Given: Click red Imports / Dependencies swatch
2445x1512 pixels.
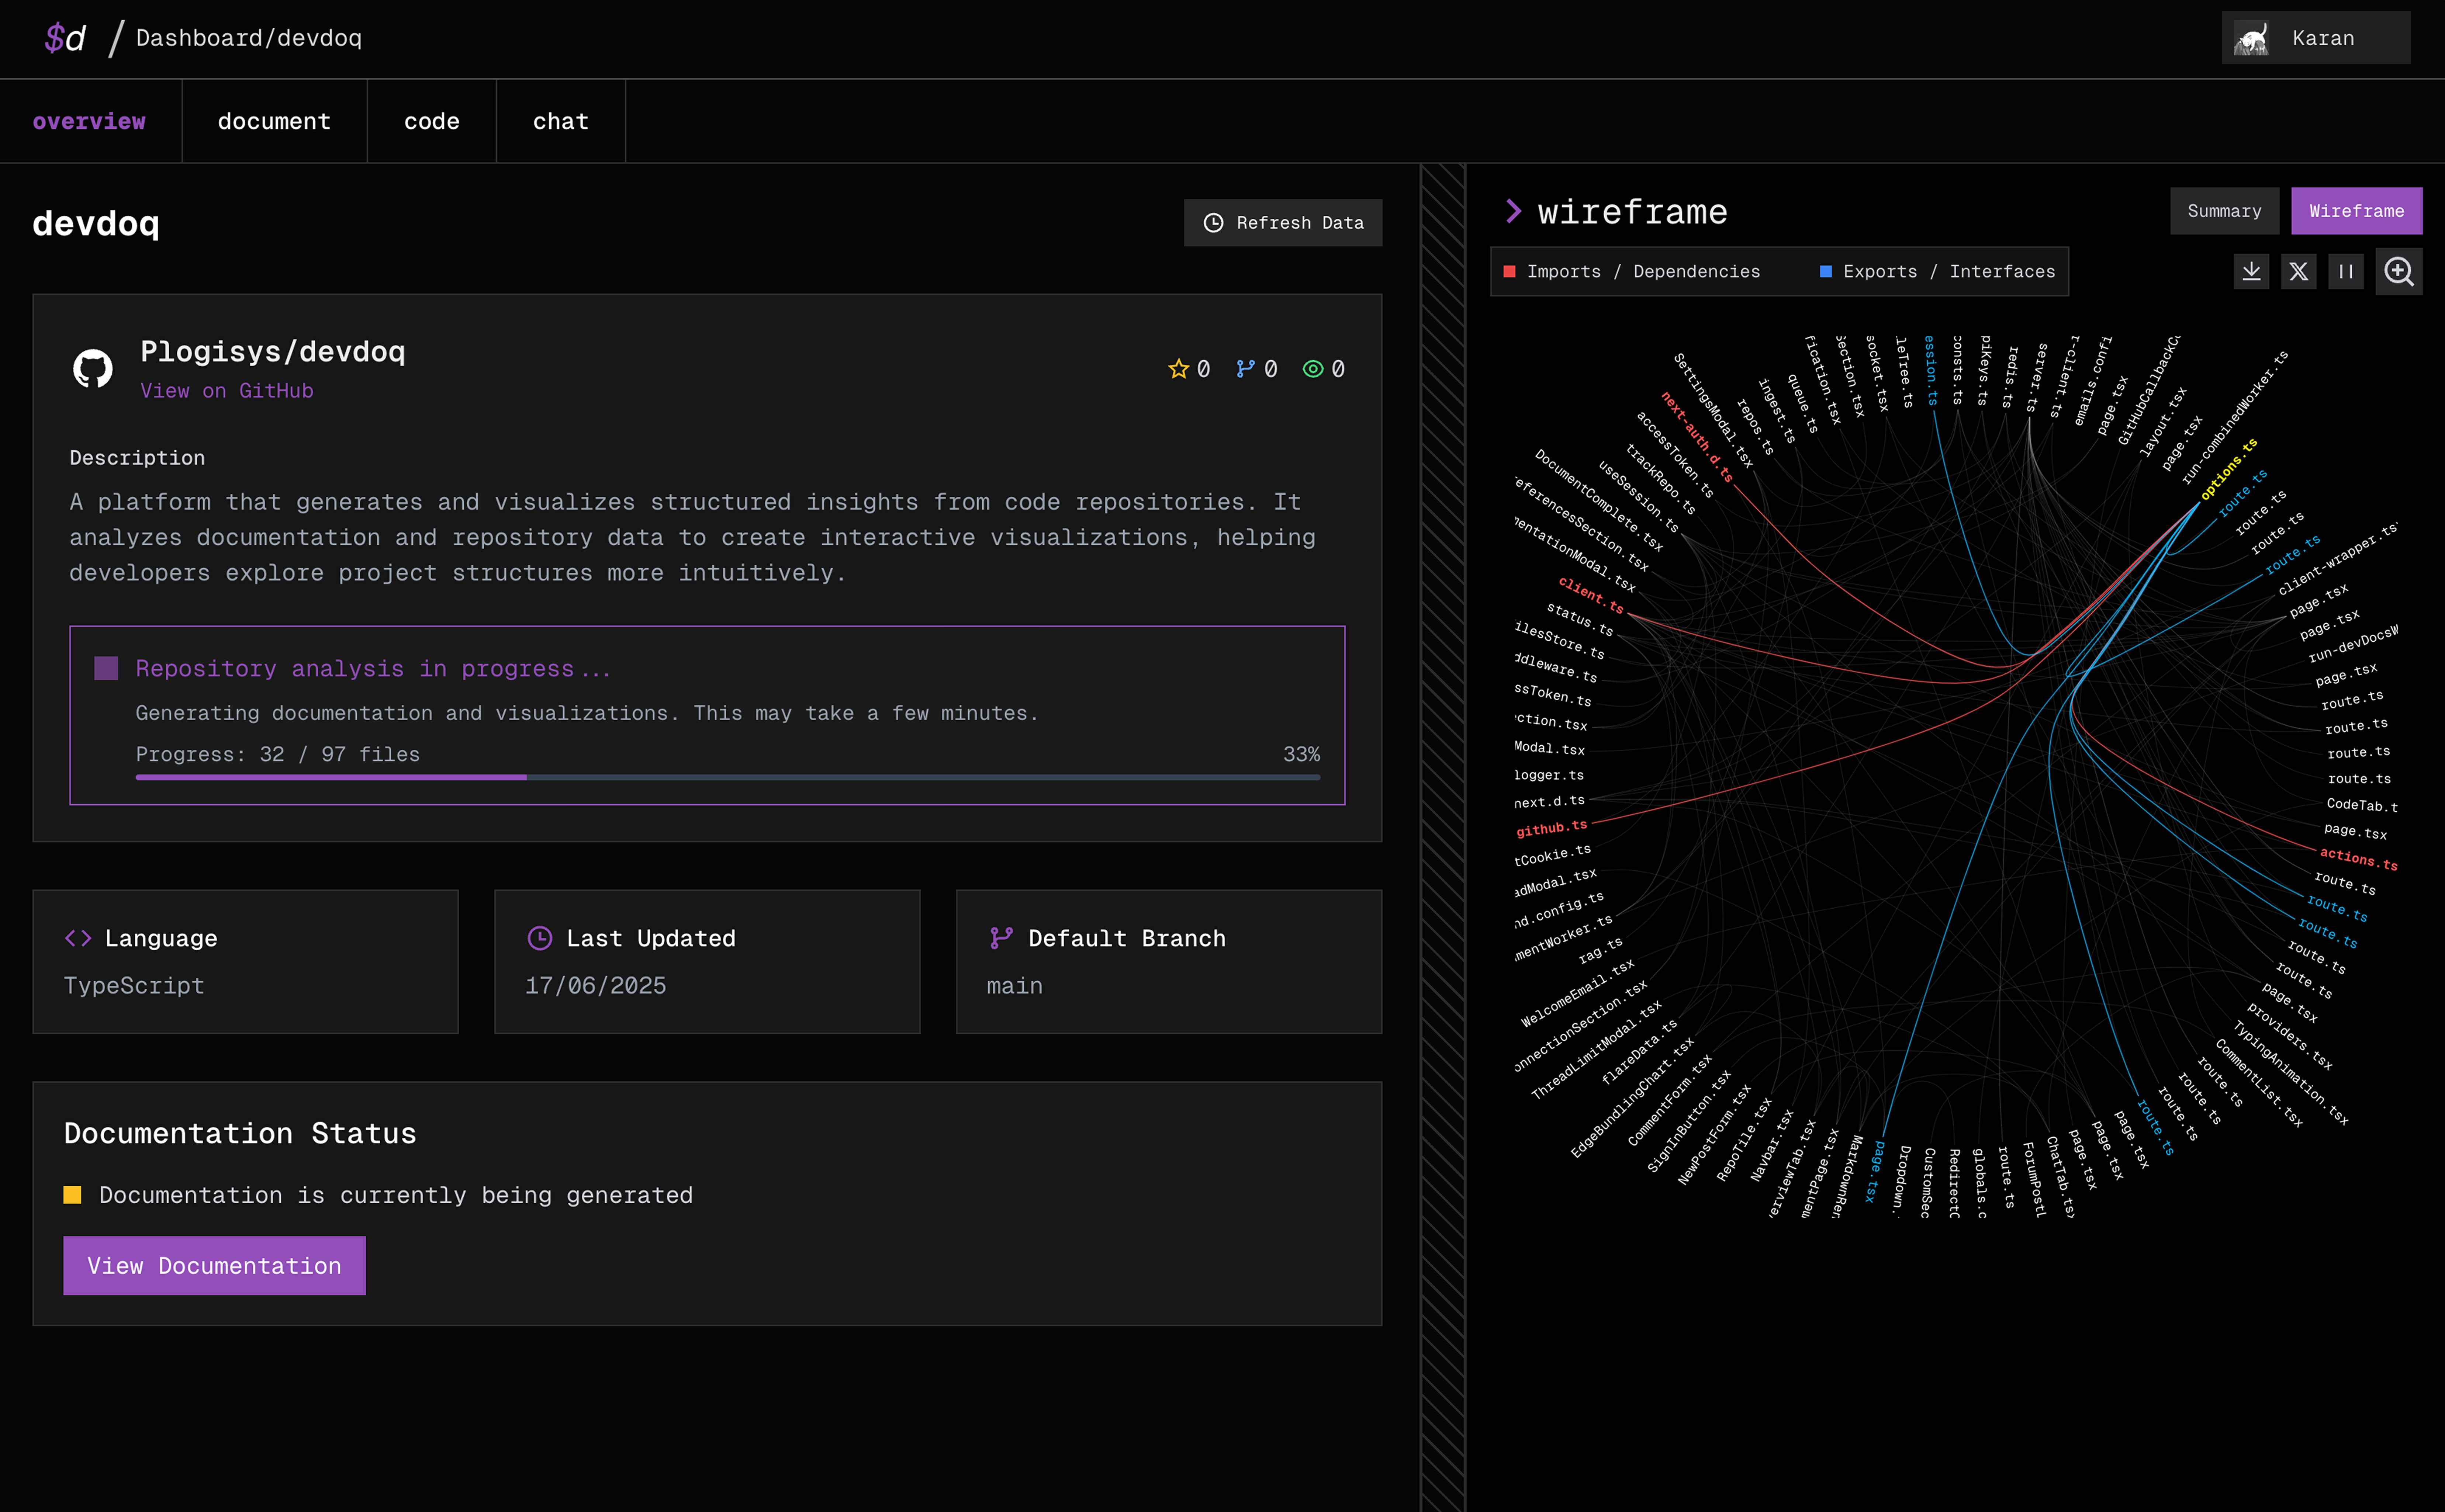Looking at the screenshot, I should point(1509,272).
